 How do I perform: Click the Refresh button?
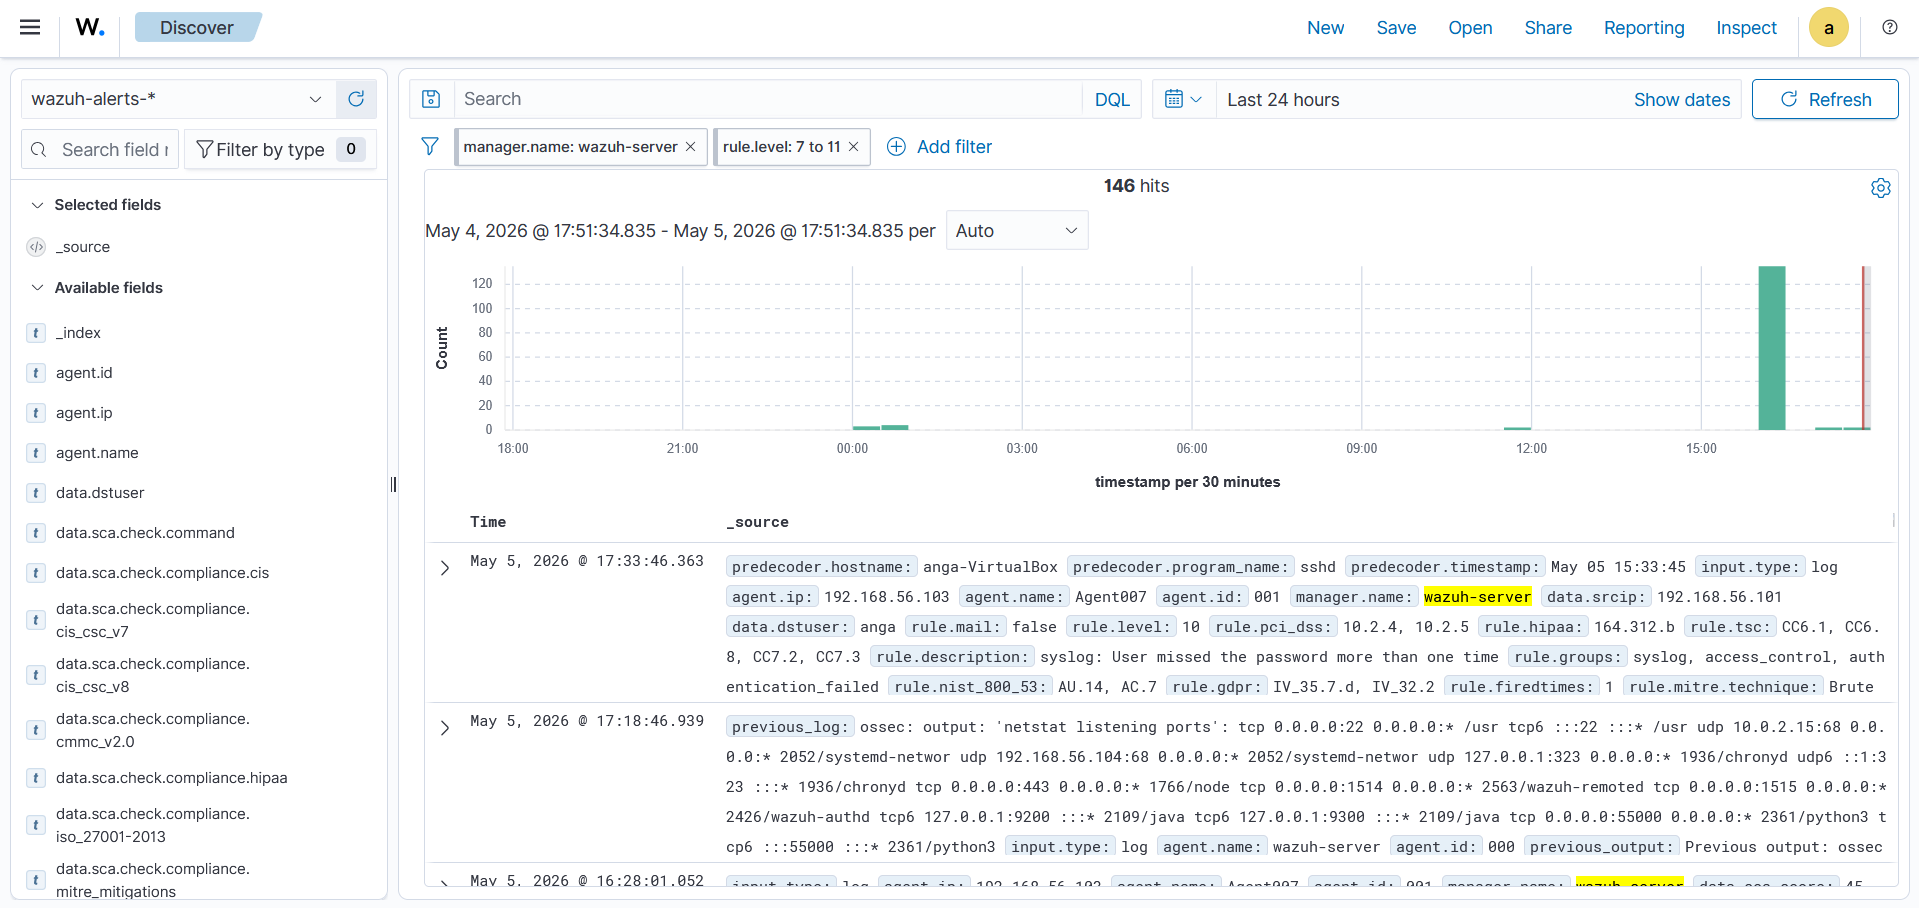click(1825, 99)
